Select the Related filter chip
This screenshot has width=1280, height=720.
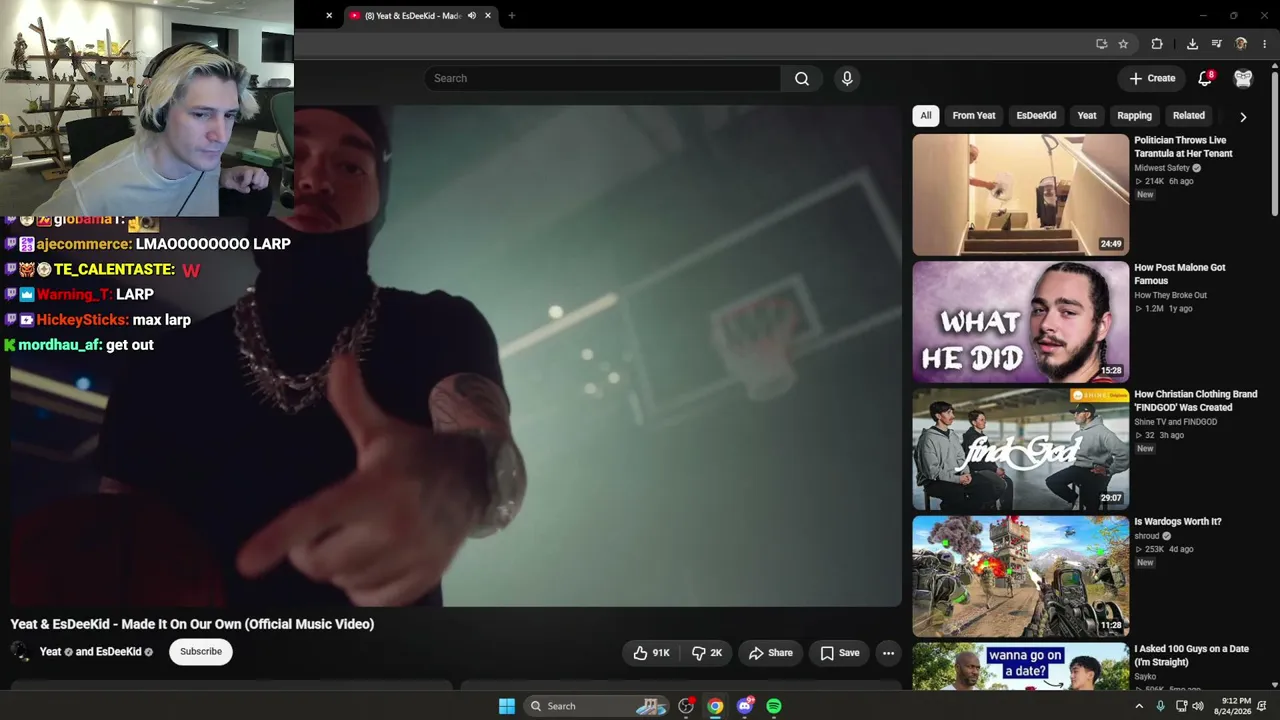[1189, 116]
